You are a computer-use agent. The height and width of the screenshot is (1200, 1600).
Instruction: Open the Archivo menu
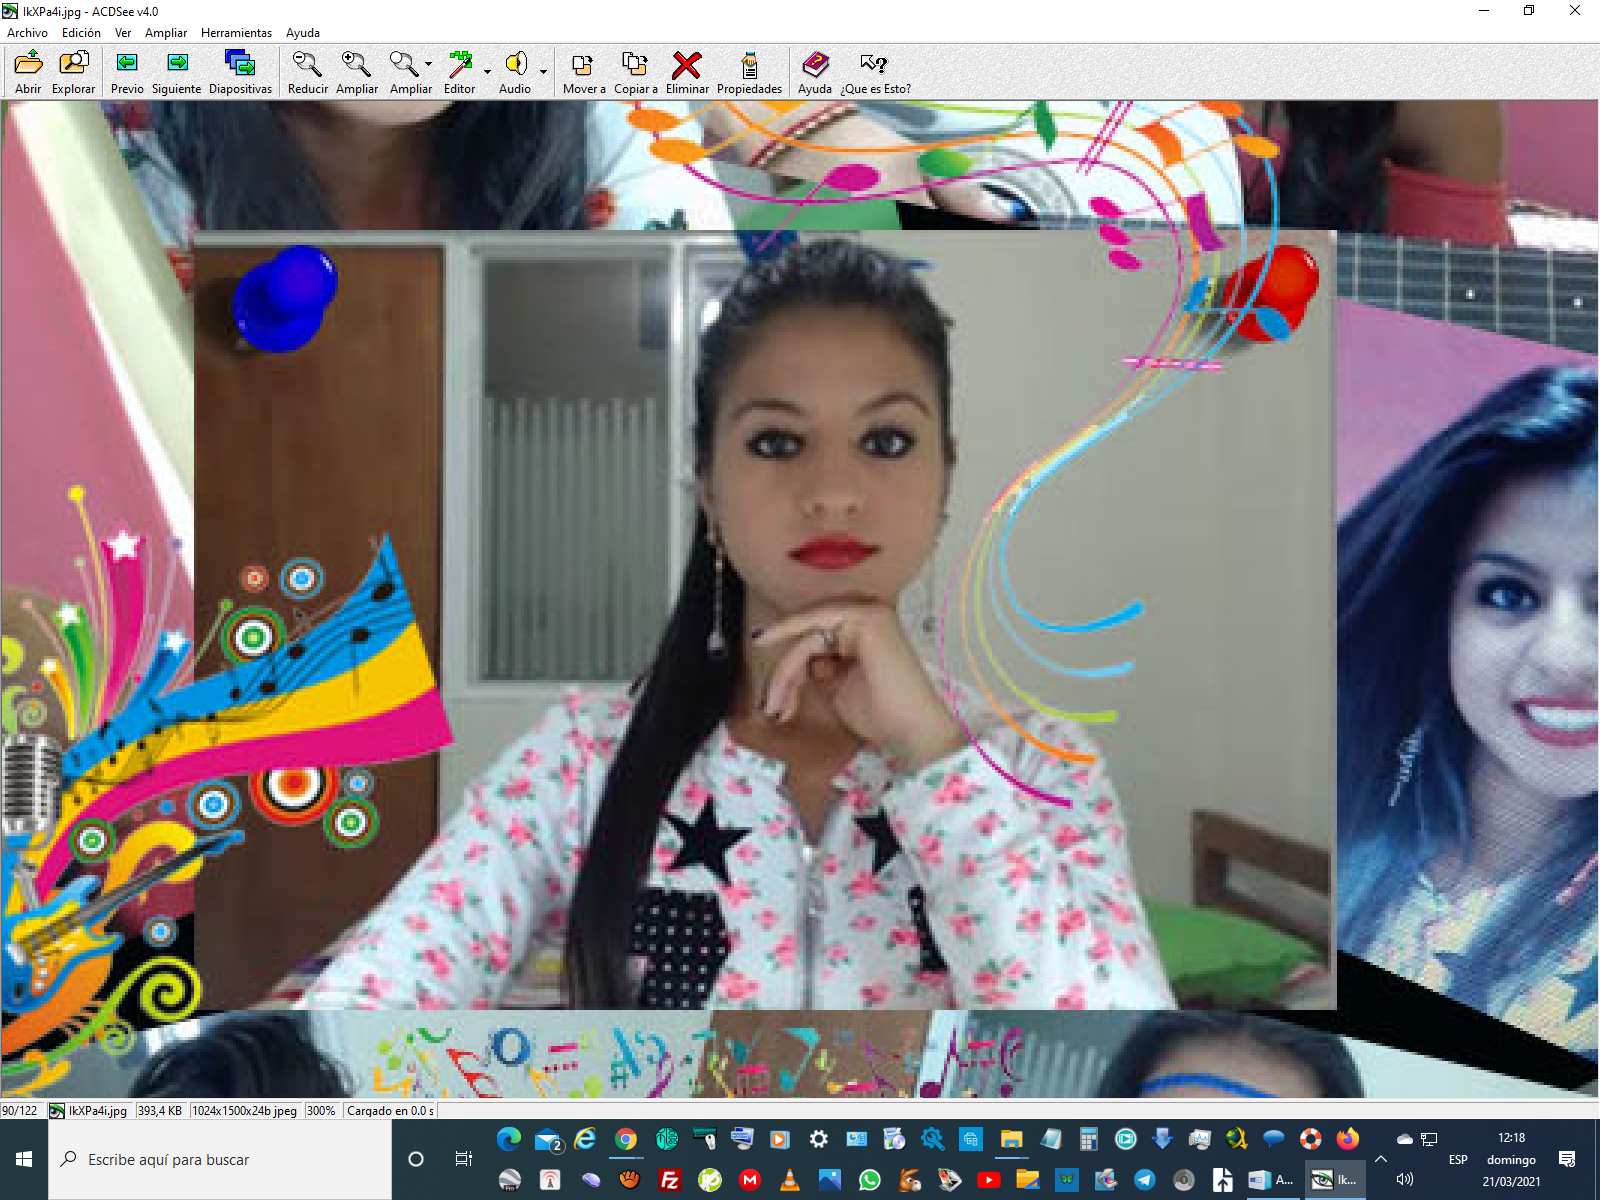(27, 33)
